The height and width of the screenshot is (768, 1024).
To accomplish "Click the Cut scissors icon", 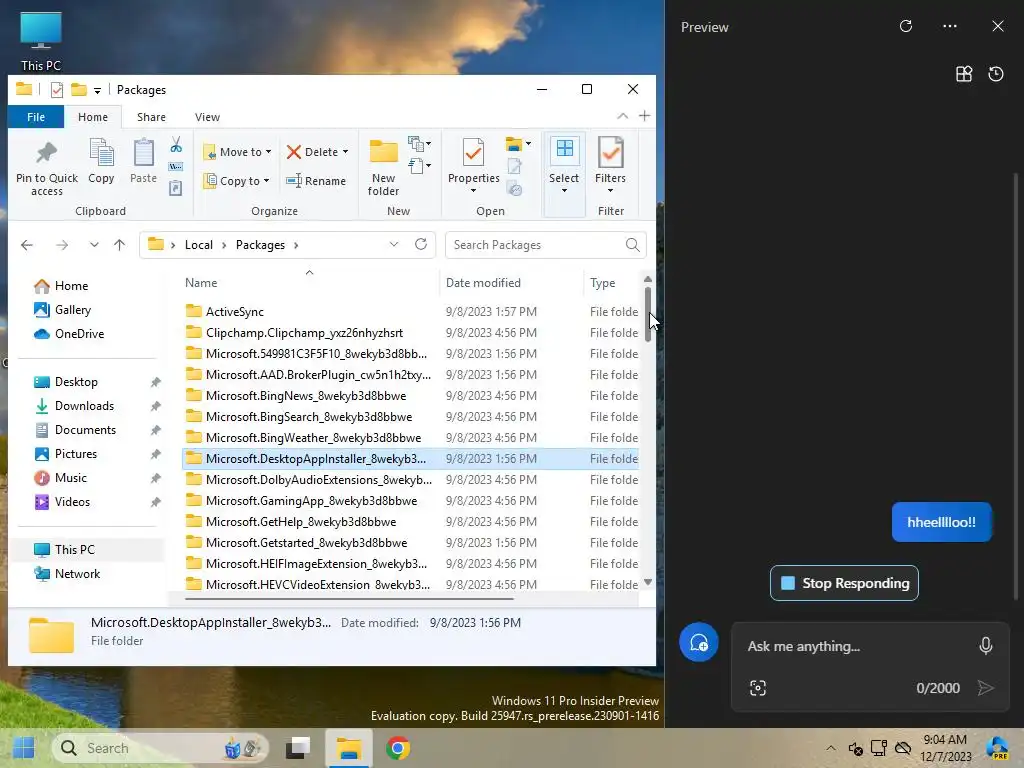I will coord(176,144).
